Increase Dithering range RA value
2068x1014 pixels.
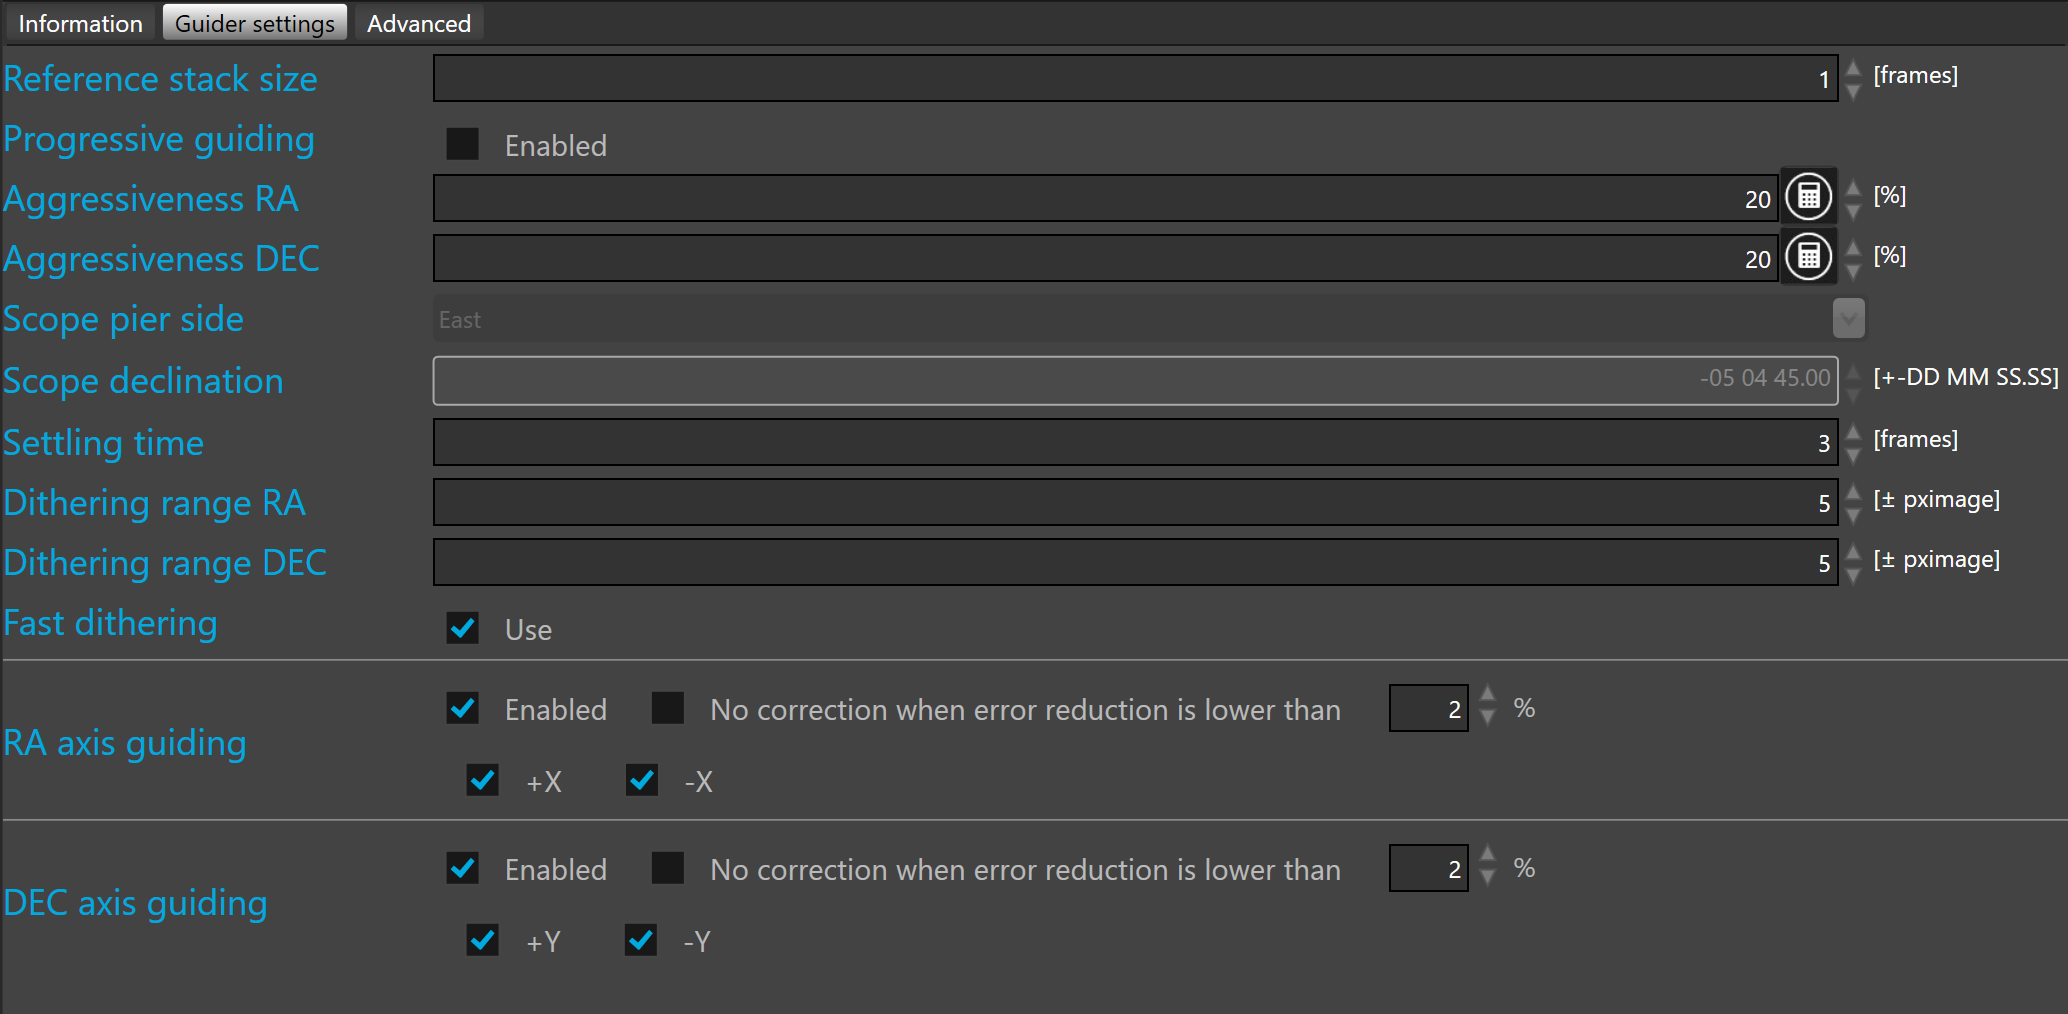point(1853,492)
